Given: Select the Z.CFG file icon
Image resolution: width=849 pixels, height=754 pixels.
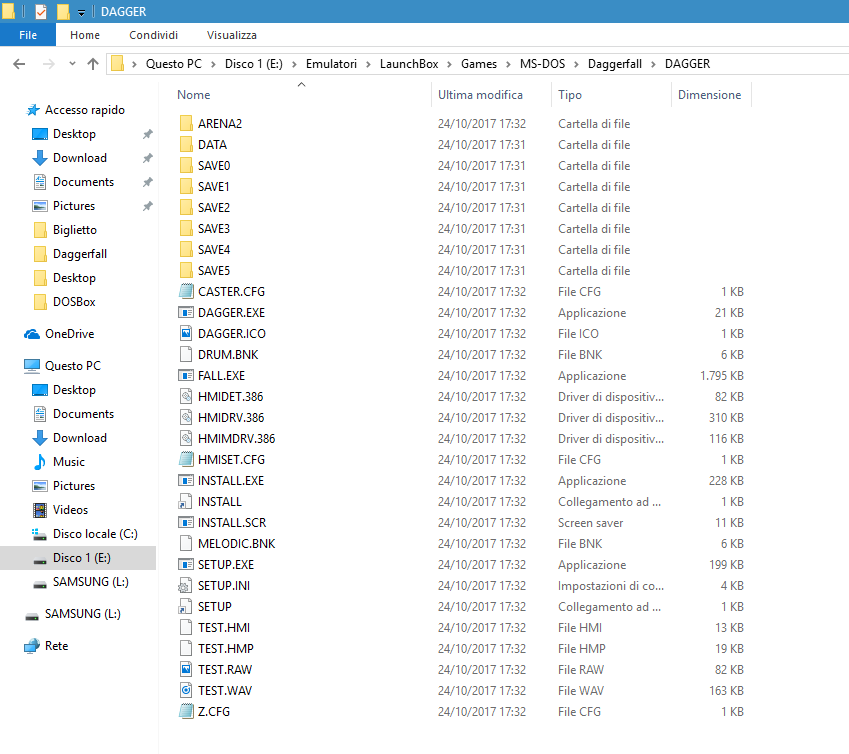Looking at the screenshot, I should [186, 711].
